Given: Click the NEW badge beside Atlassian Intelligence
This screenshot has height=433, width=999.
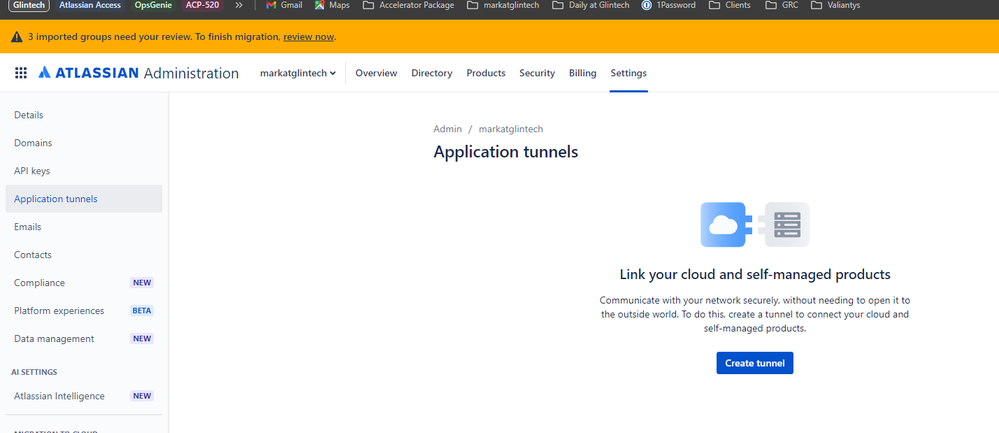Looking at the screenshot, I should (x=142, y=396).
